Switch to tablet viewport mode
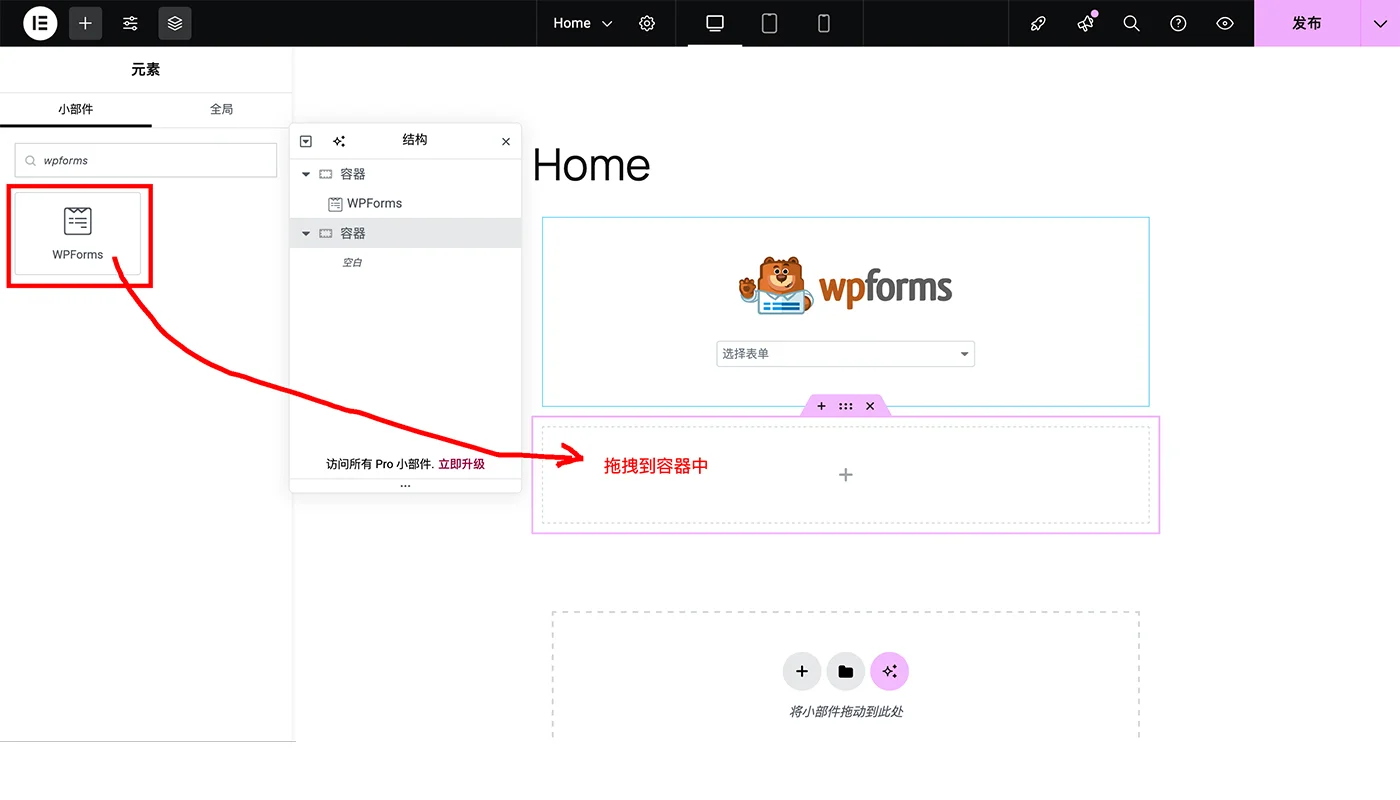 coord(769,23)
